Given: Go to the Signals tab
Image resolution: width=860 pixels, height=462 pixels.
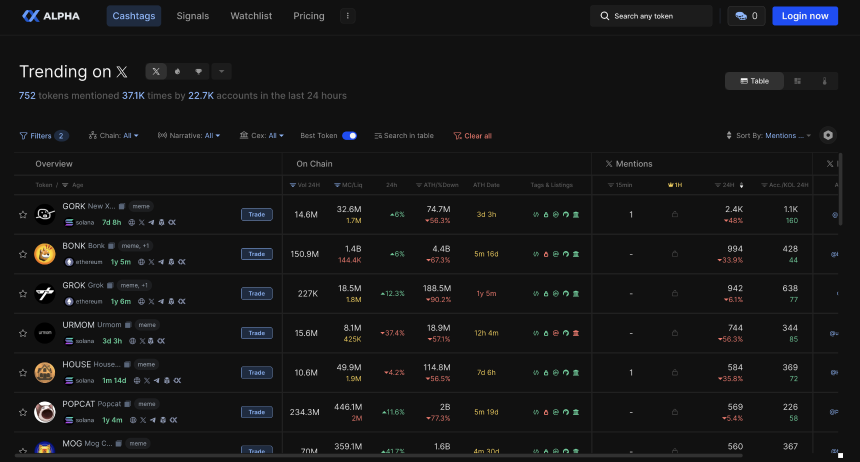Looking at the screenshot, I should point(193,16).
